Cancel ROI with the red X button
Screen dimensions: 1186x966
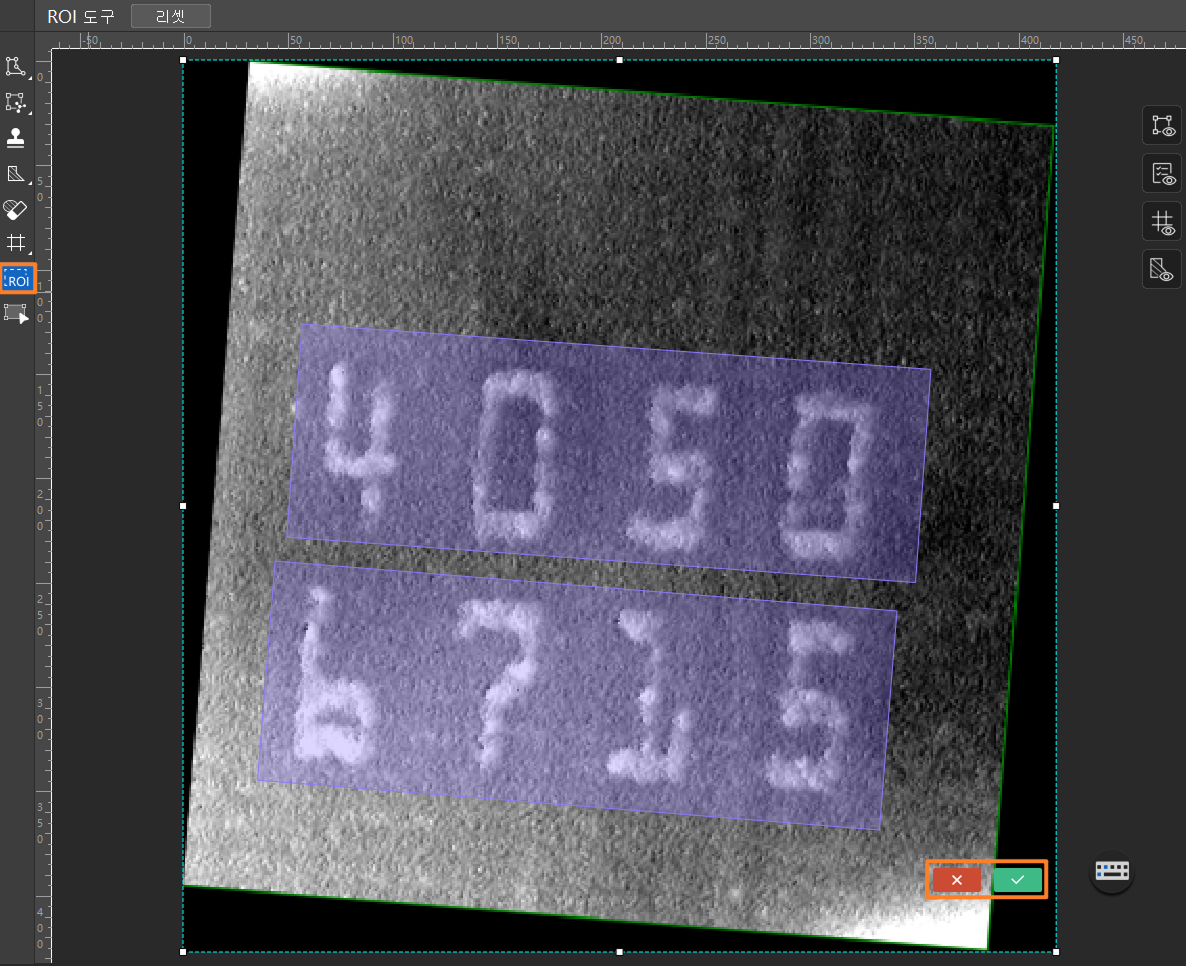coord(957,880)
